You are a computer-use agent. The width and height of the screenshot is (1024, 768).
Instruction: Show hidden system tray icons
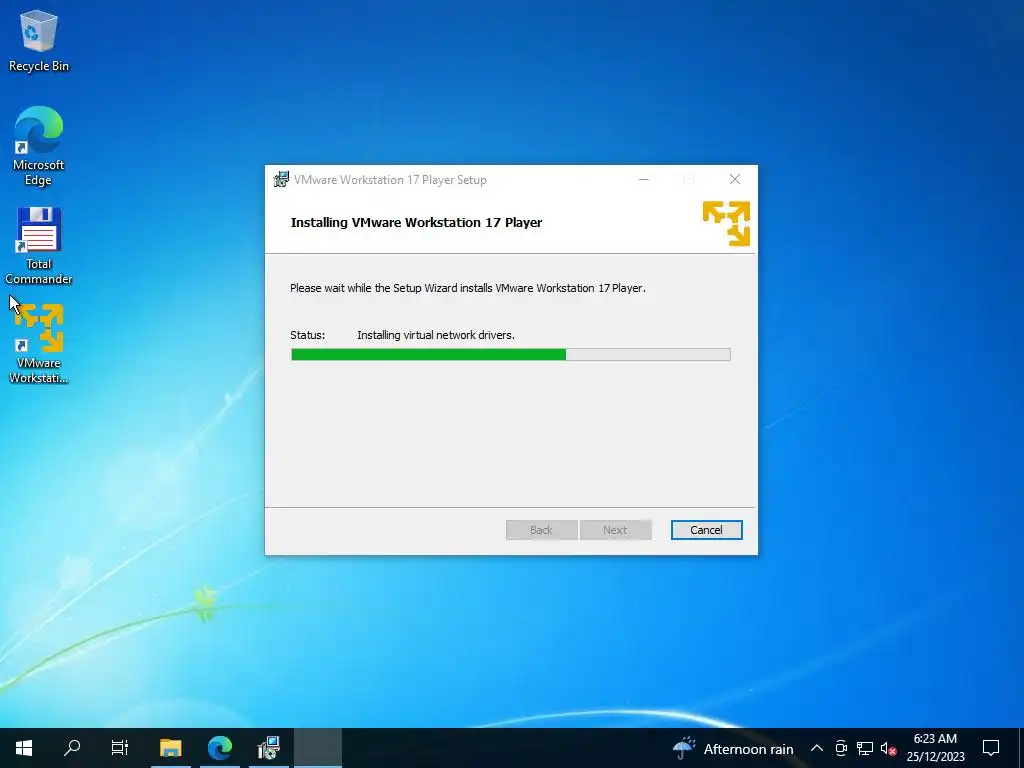point(816,748)
